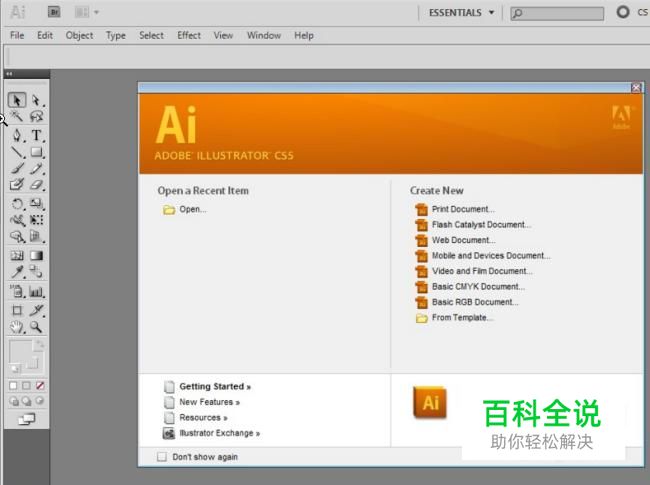The height and width of the screenshot is (485, 650).
Task: Set paint type to None
Action: 40,386
